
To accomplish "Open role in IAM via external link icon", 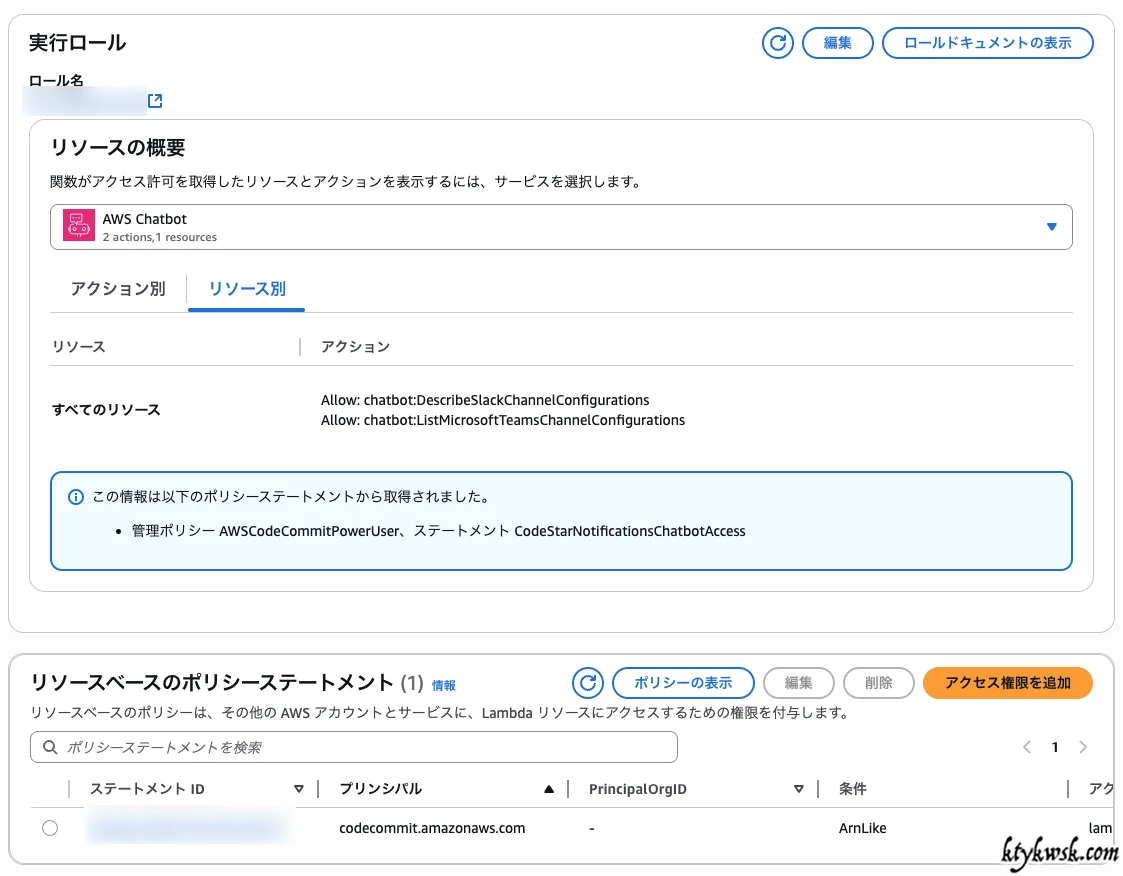I will pos(155,101).
